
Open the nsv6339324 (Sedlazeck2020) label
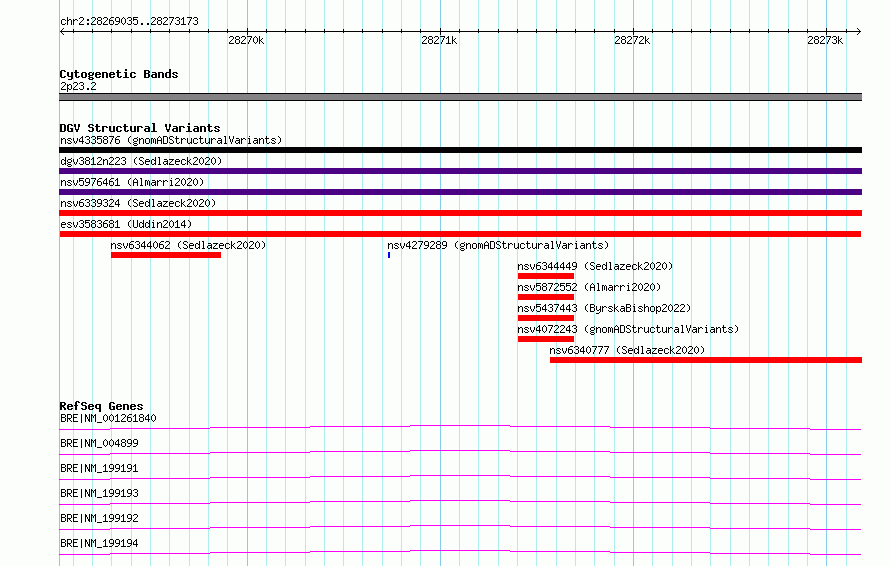coord(138,203)
